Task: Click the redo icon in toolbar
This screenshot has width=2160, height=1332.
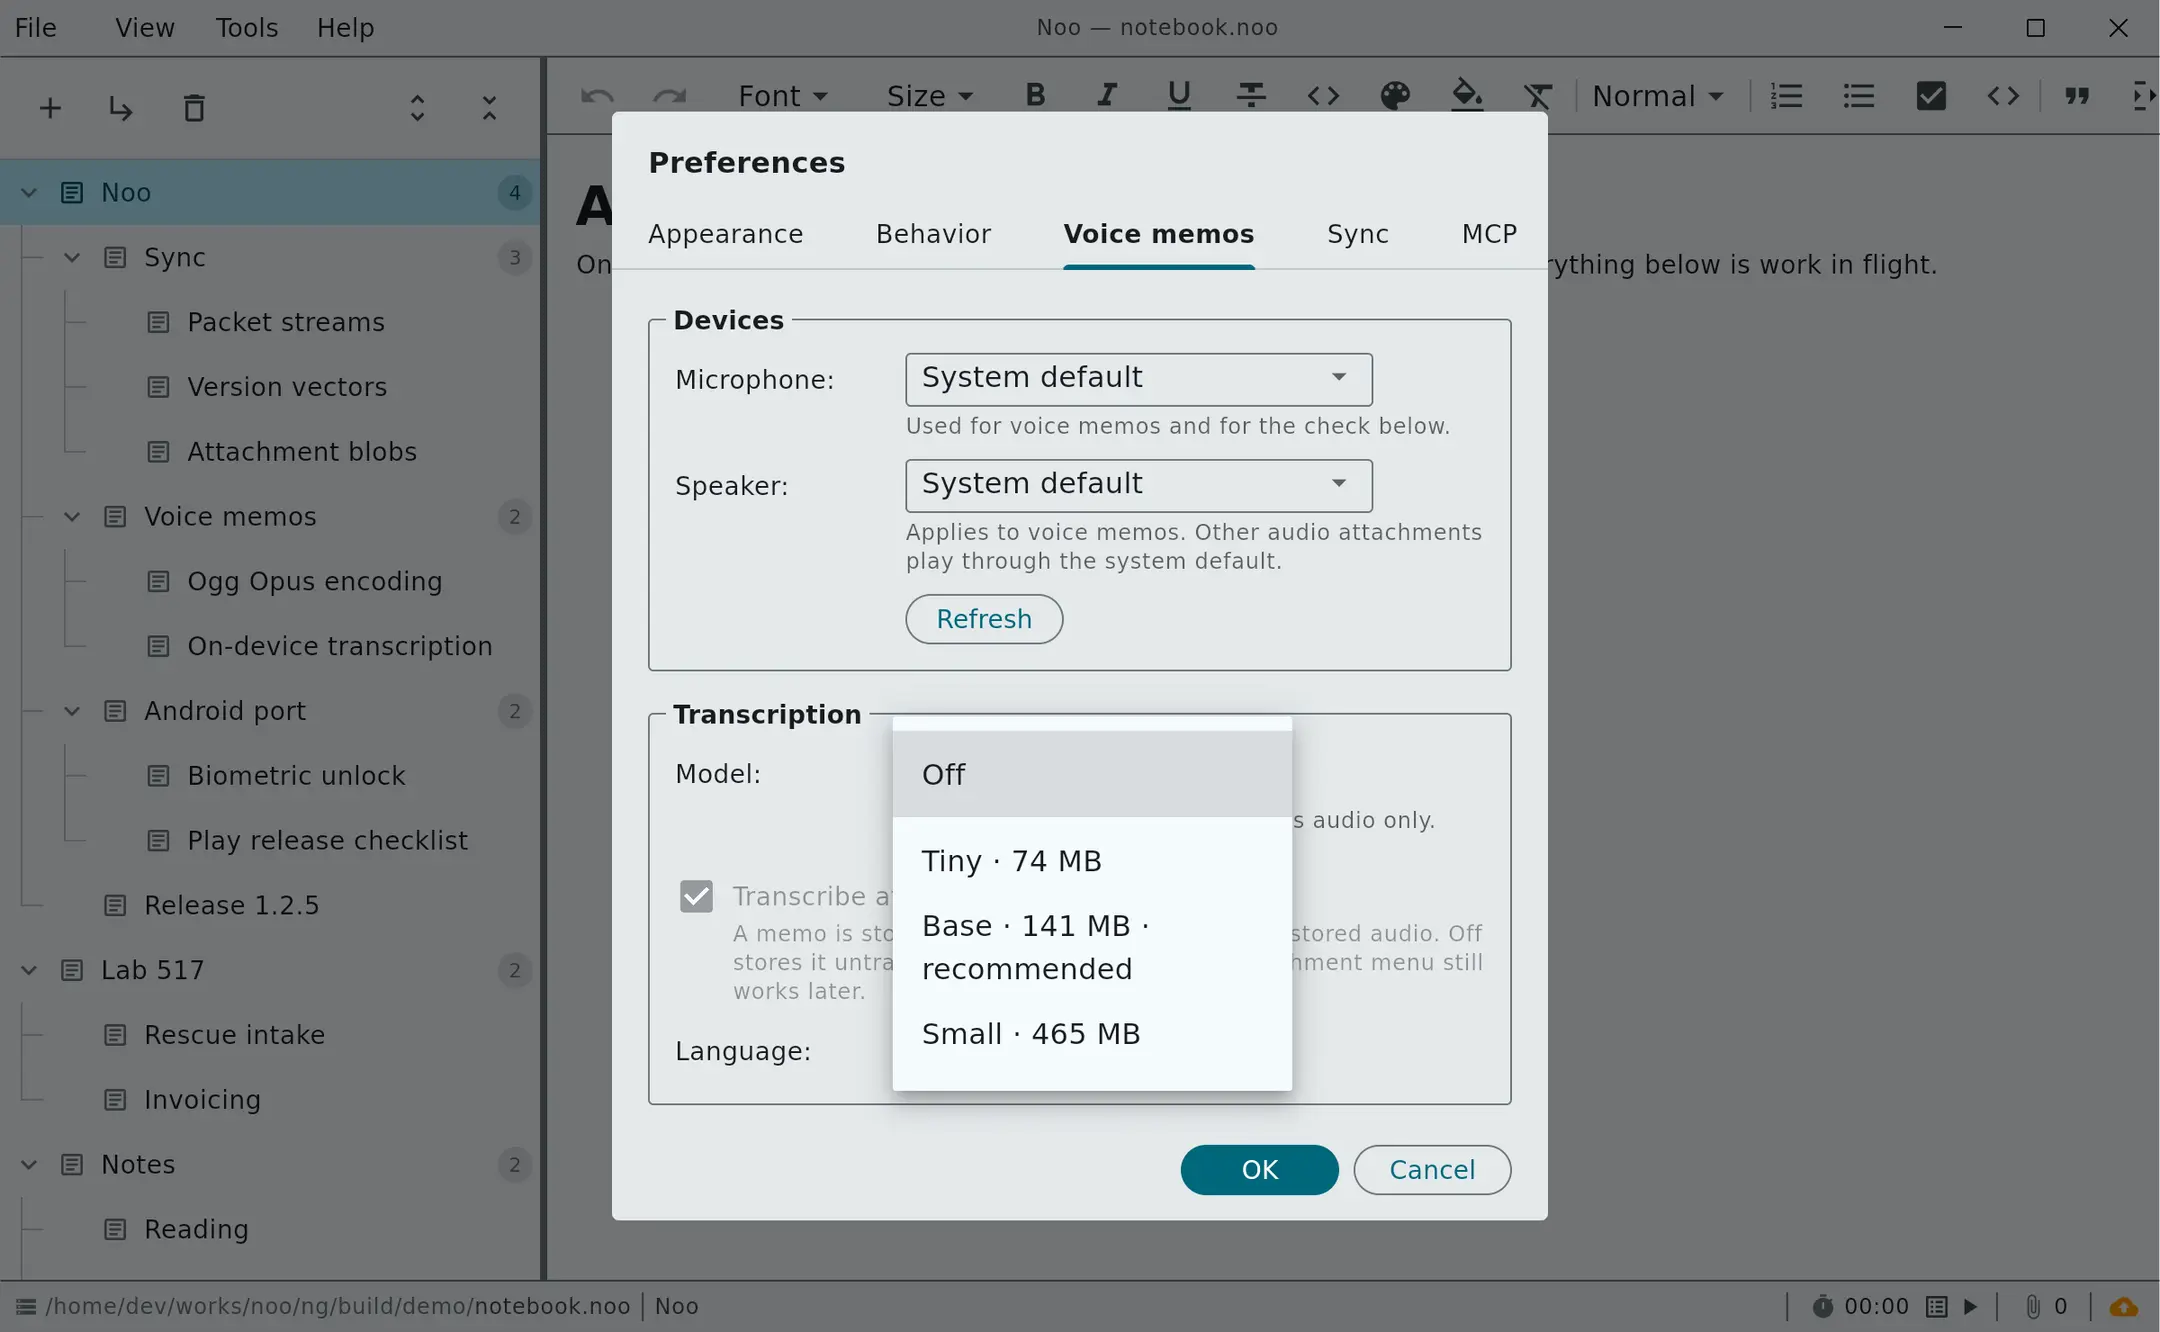Action: [x=669, y=96]
